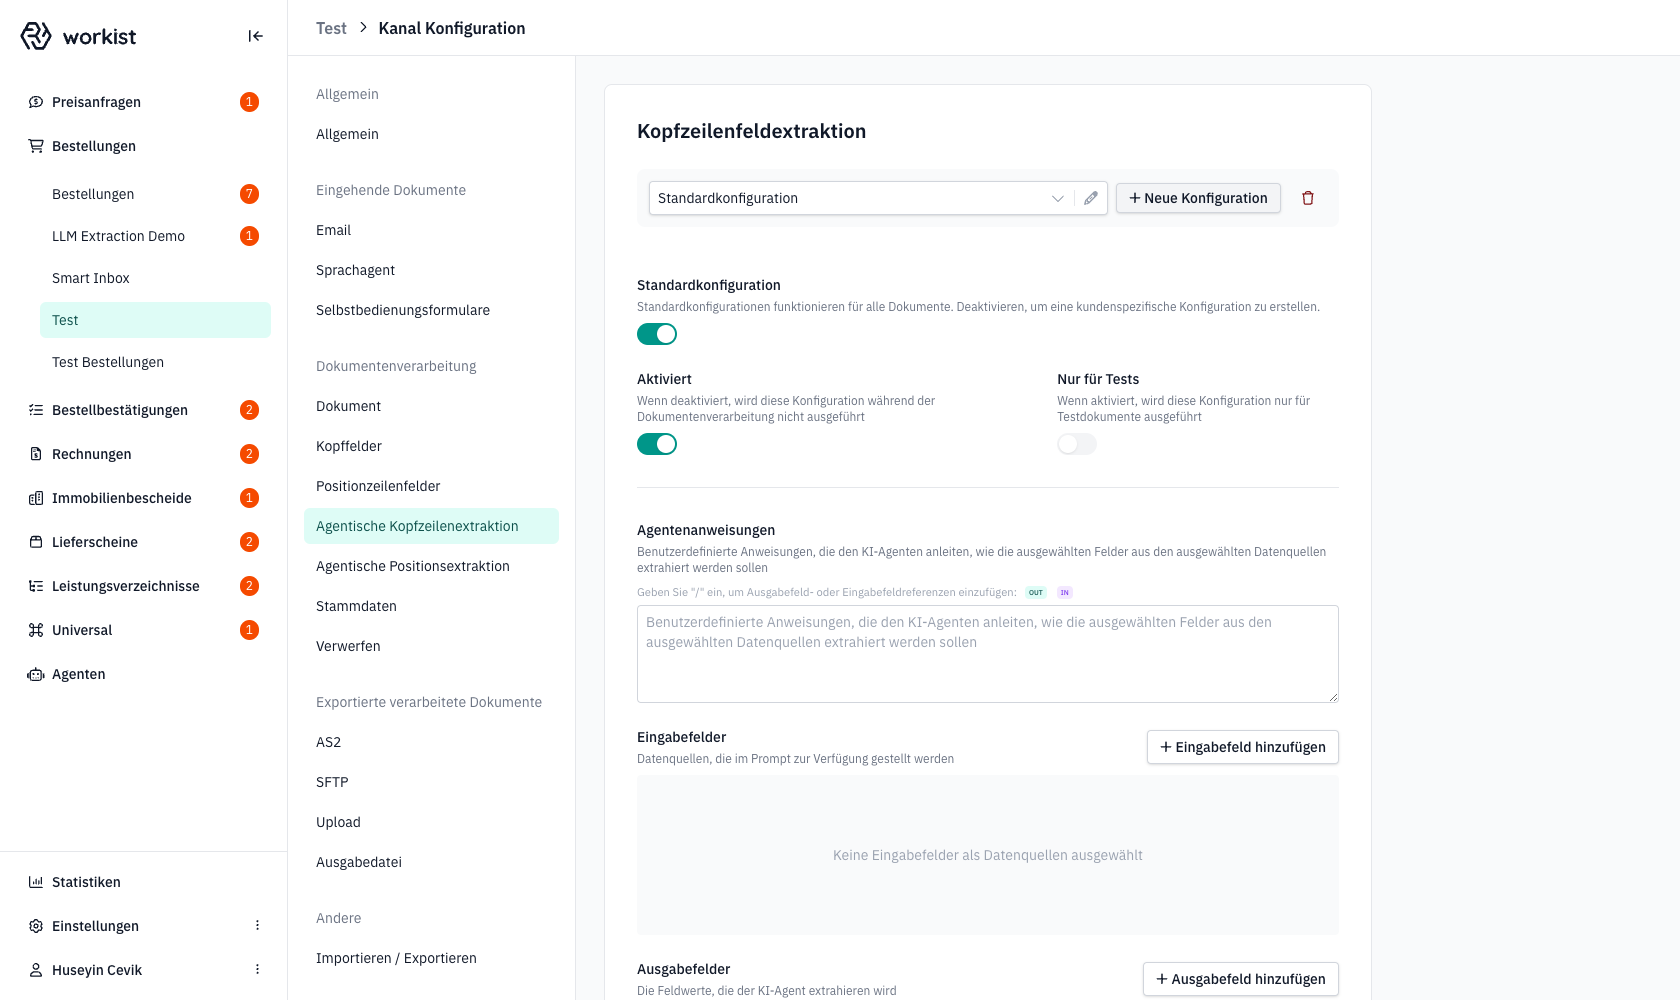
Task: Open the Test Bestellungen channel
Action: pyautogui.click(x=155, y=362)
